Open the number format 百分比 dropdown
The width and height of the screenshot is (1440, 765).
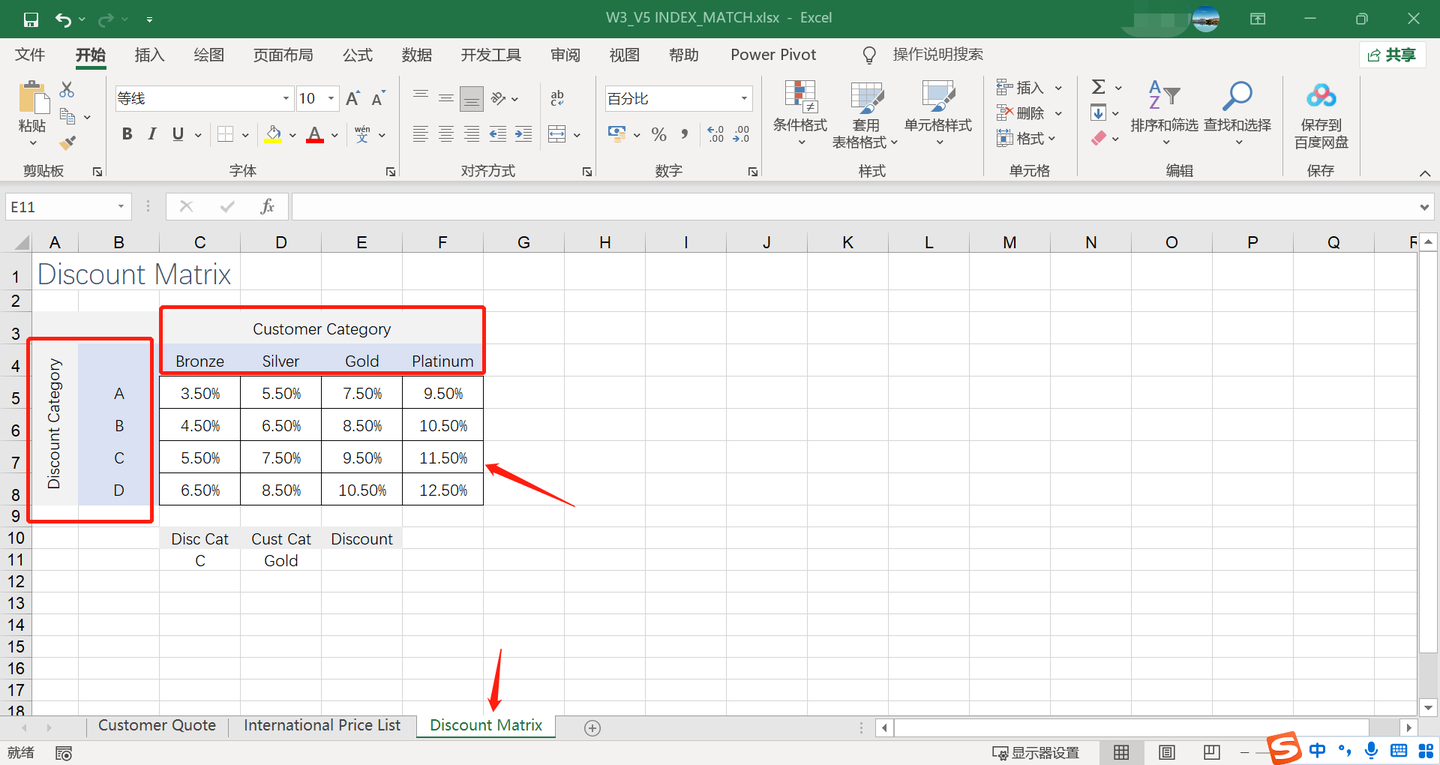click(x=744, y=98)
